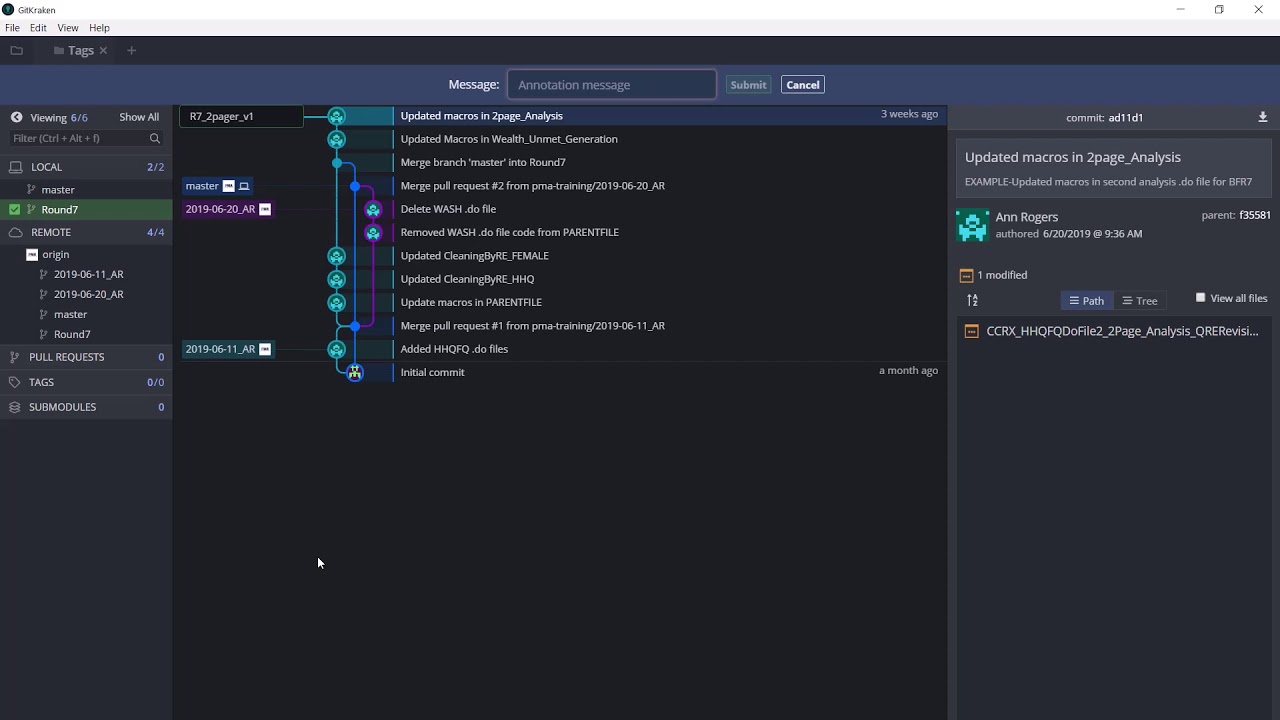The height and width of the screenshot is (720, 1280).
Task: Click the merge node for pull request #2
Action: click(355, 186)
